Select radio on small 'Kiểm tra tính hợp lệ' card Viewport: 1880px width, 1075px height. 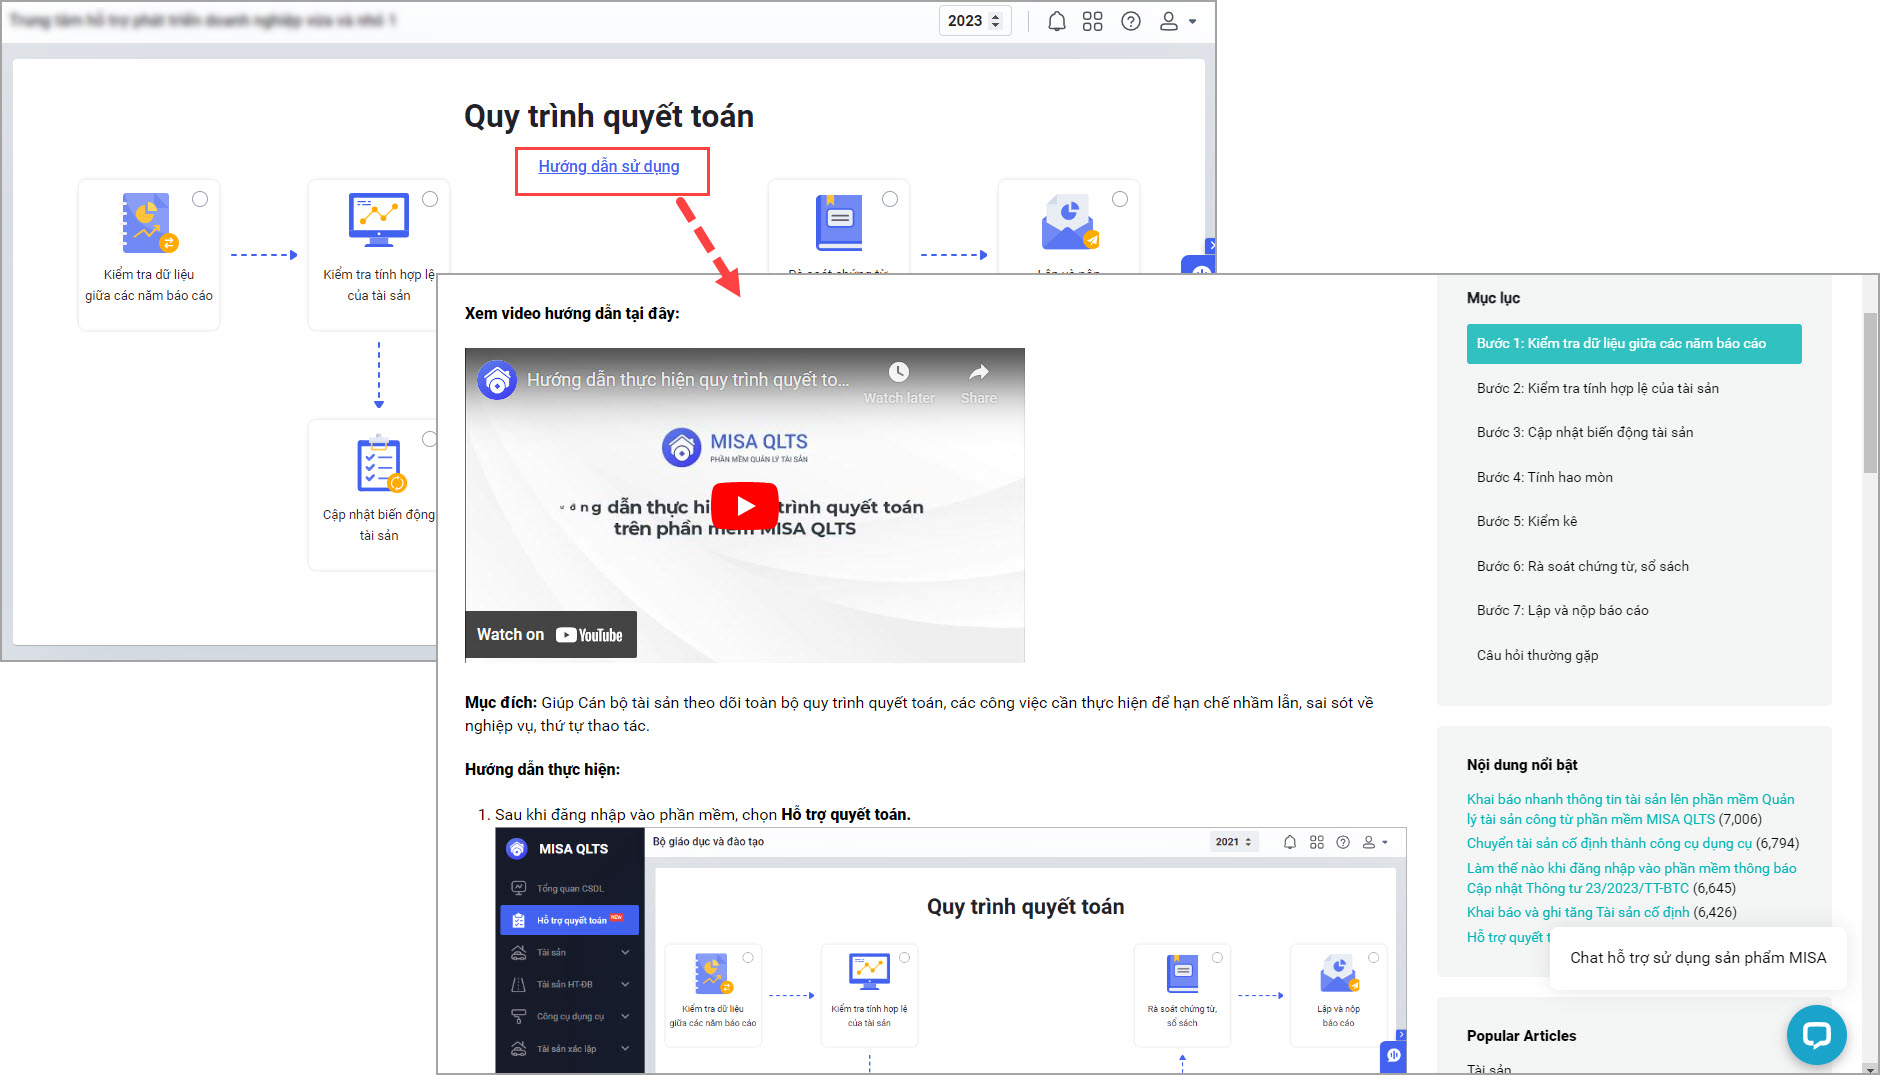[x=904, y=958]
